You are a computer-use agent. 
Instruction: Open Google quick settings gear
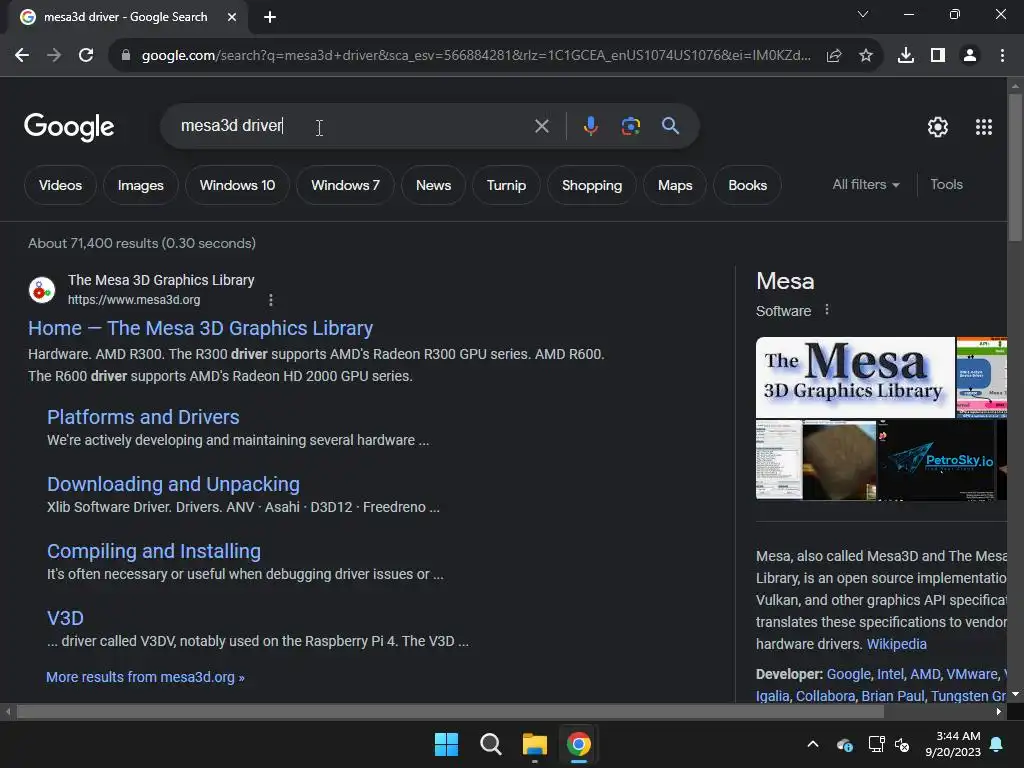pyautogui.click(x=938, y=127)
